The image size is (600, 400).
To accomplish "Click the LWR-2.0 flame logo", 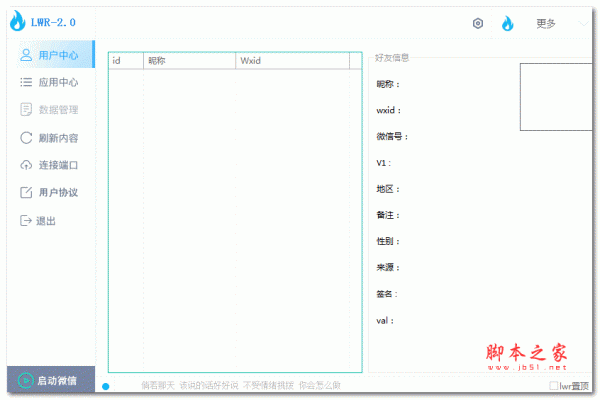I will pyautogui.click(x=17, y=21).
